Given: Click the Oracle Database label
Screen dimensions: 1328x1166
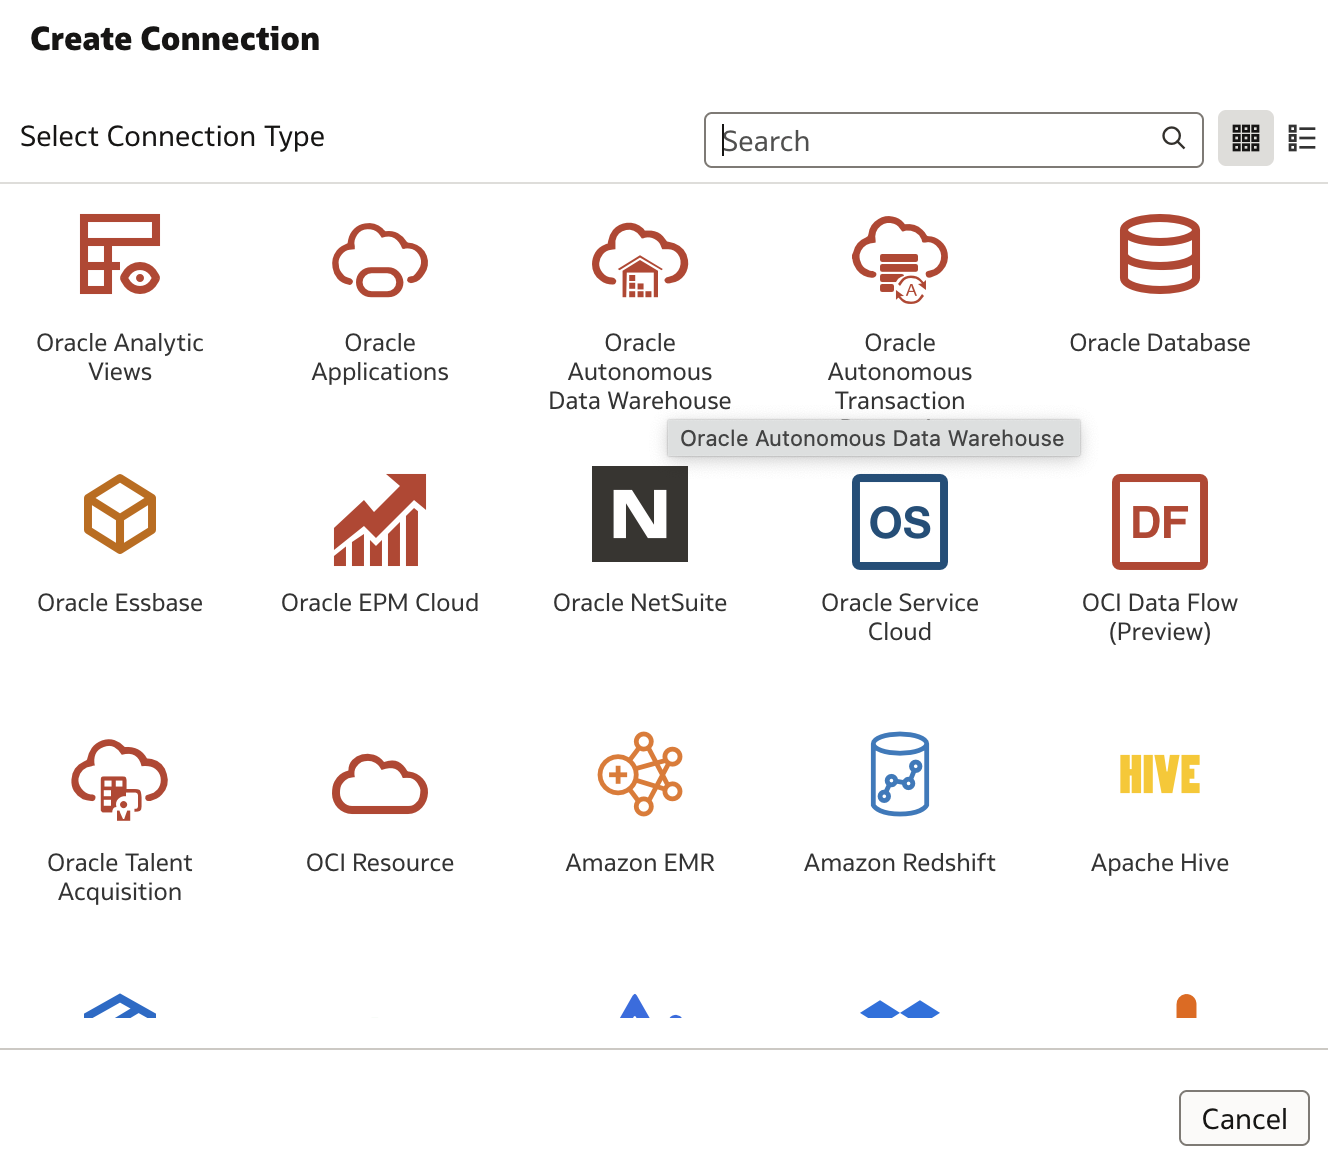Looking at the screenshot, I should pos(1160,343).
